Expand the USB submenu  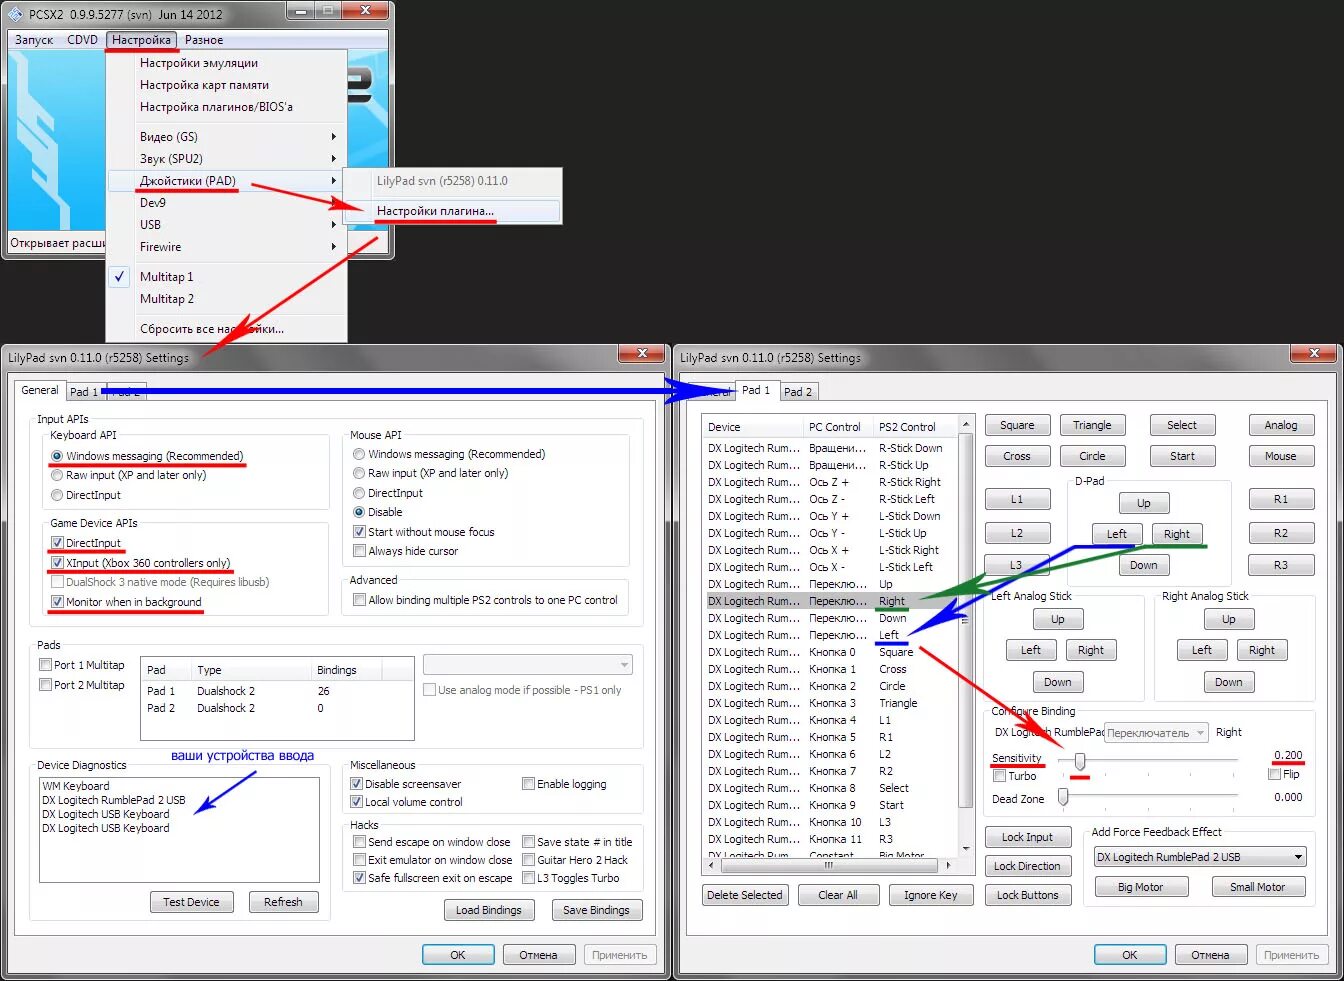(227, 225)
